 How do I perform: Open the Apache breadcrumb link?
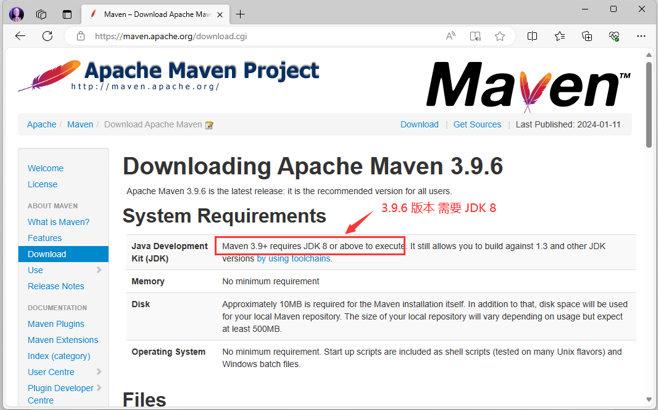point(42,125)
